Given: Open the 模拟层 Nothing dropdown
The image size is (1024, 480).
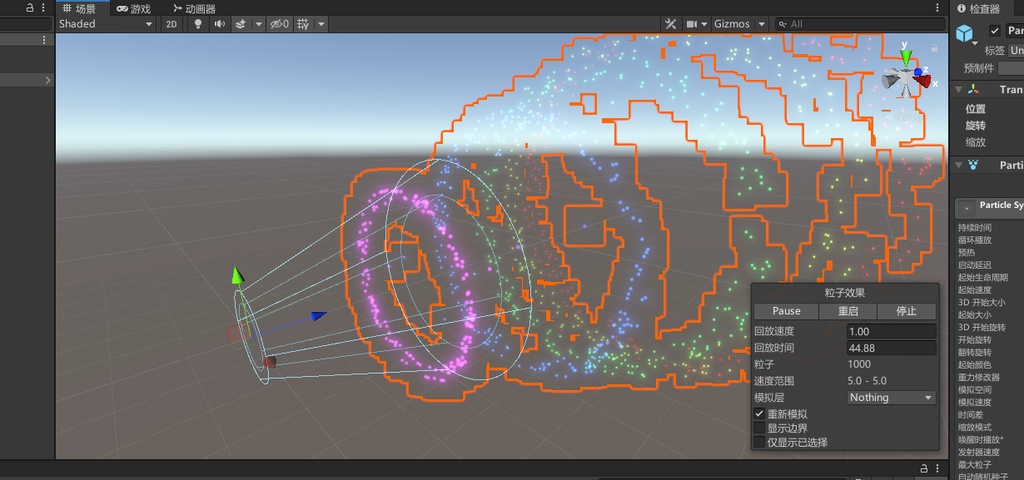Looking at the screenshot, I should [x=891, y=397].
